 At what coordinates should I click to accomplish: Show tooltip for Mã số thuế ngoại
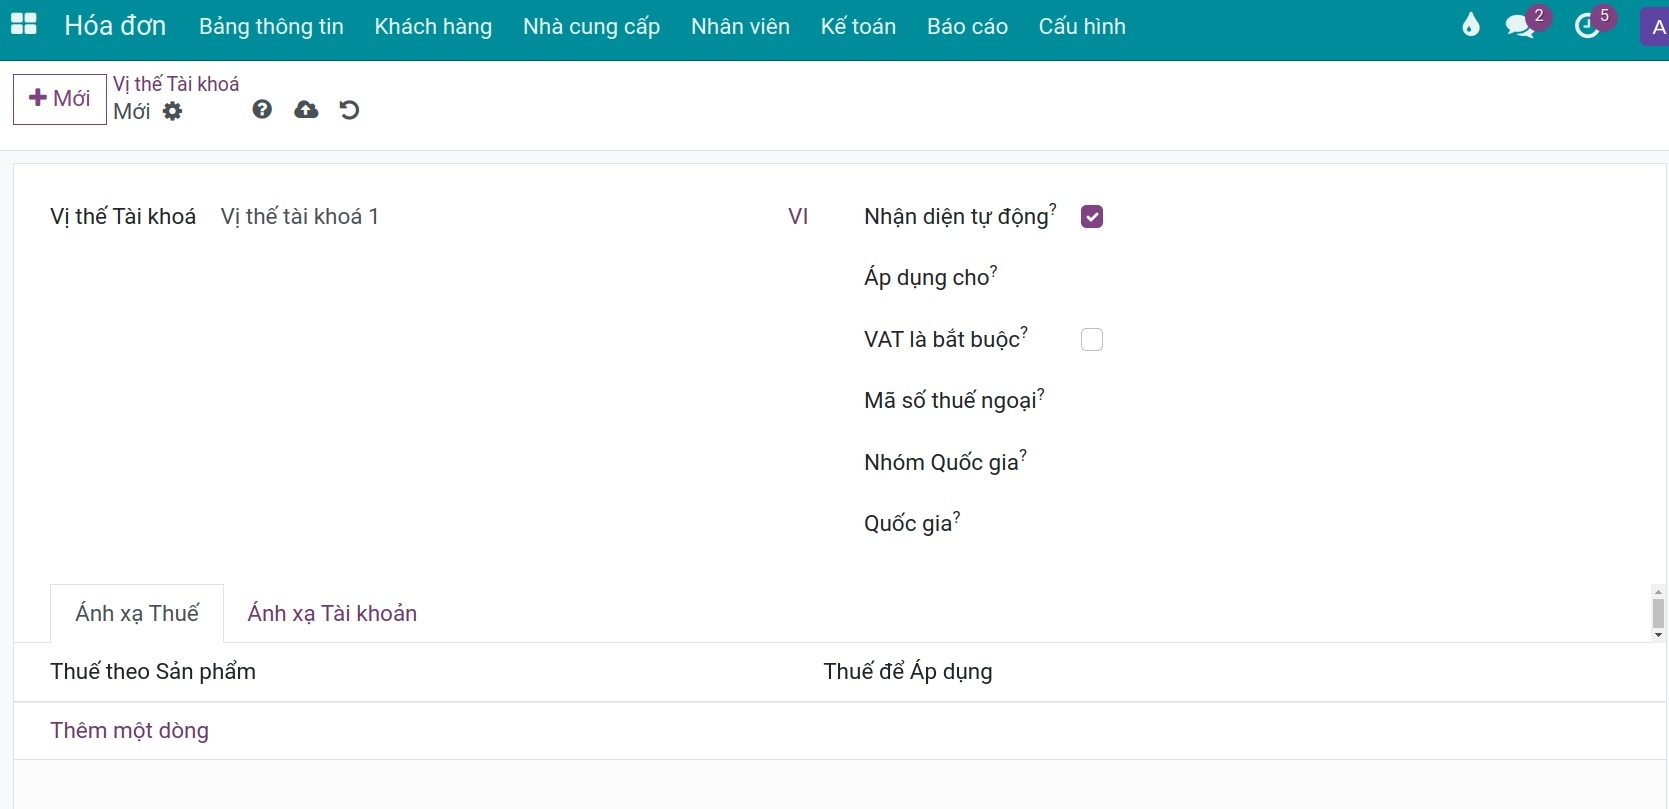tap(1041, 393)
